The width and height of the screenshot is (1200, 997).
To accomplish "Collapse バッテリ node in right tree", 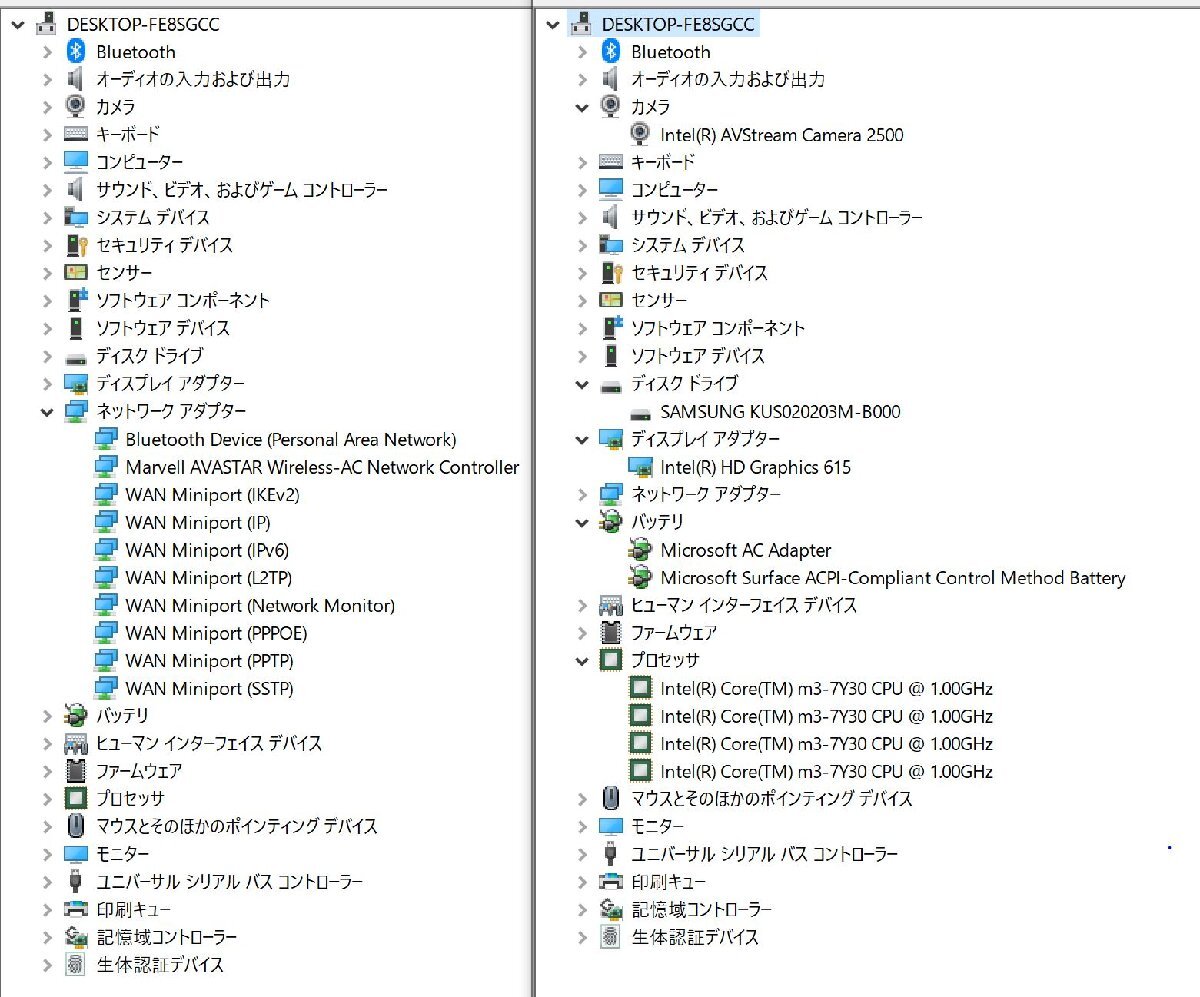I will coord(582,522).
